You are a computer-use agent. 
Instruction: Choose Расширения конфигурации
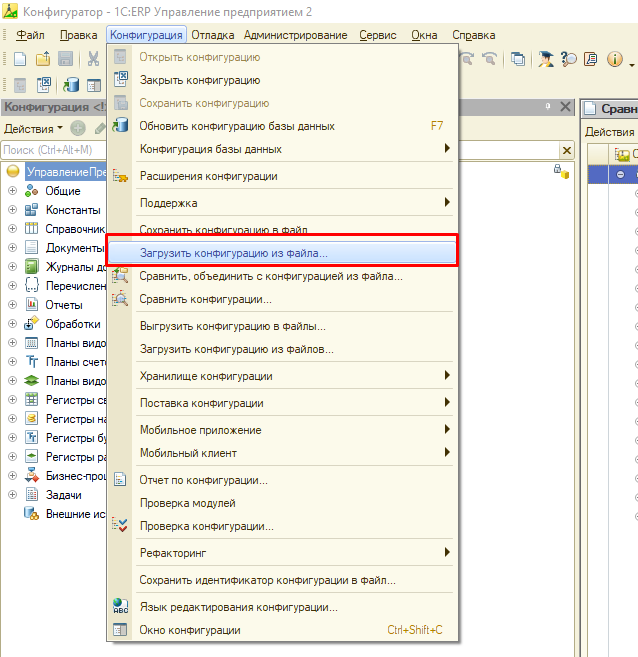282,176
